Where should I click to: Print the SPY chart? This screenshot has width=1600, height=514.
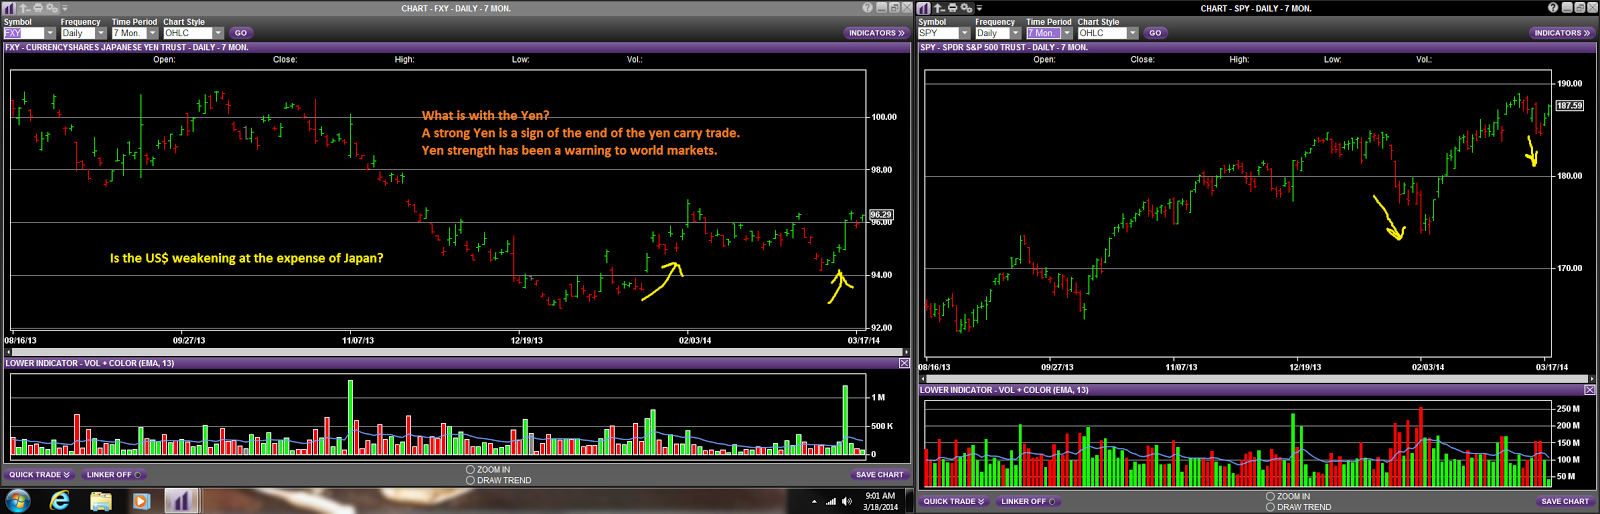pyautogui.click(x=952, y=8)
